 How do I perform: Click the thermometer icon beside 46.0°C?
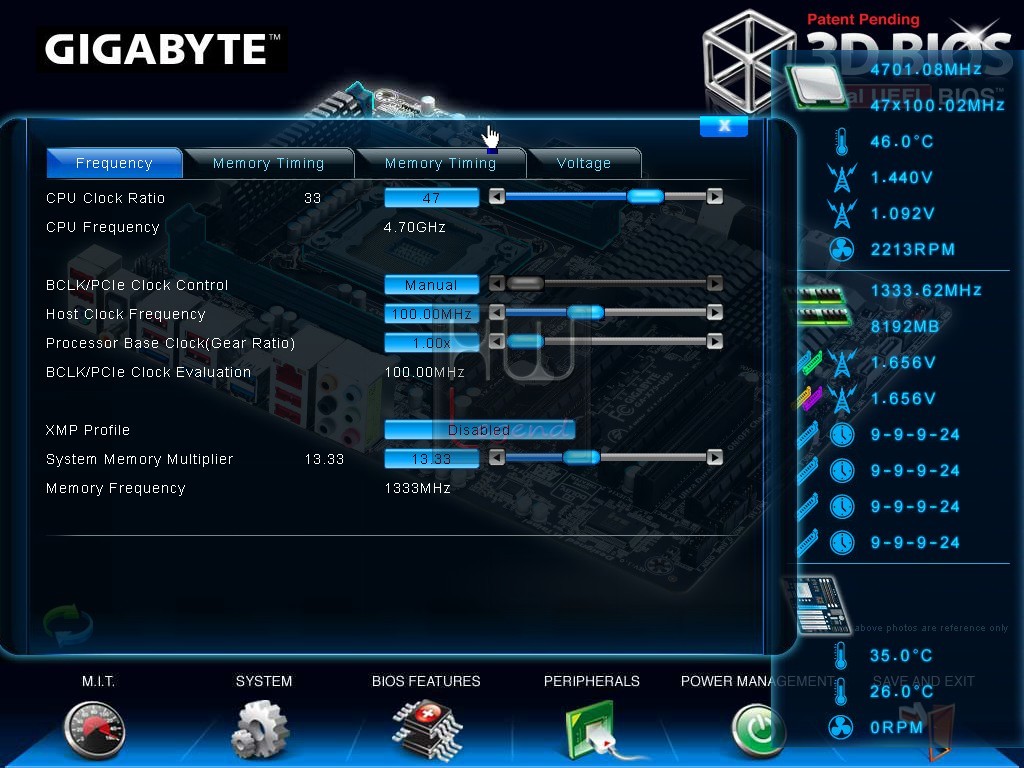coord(842,142)
